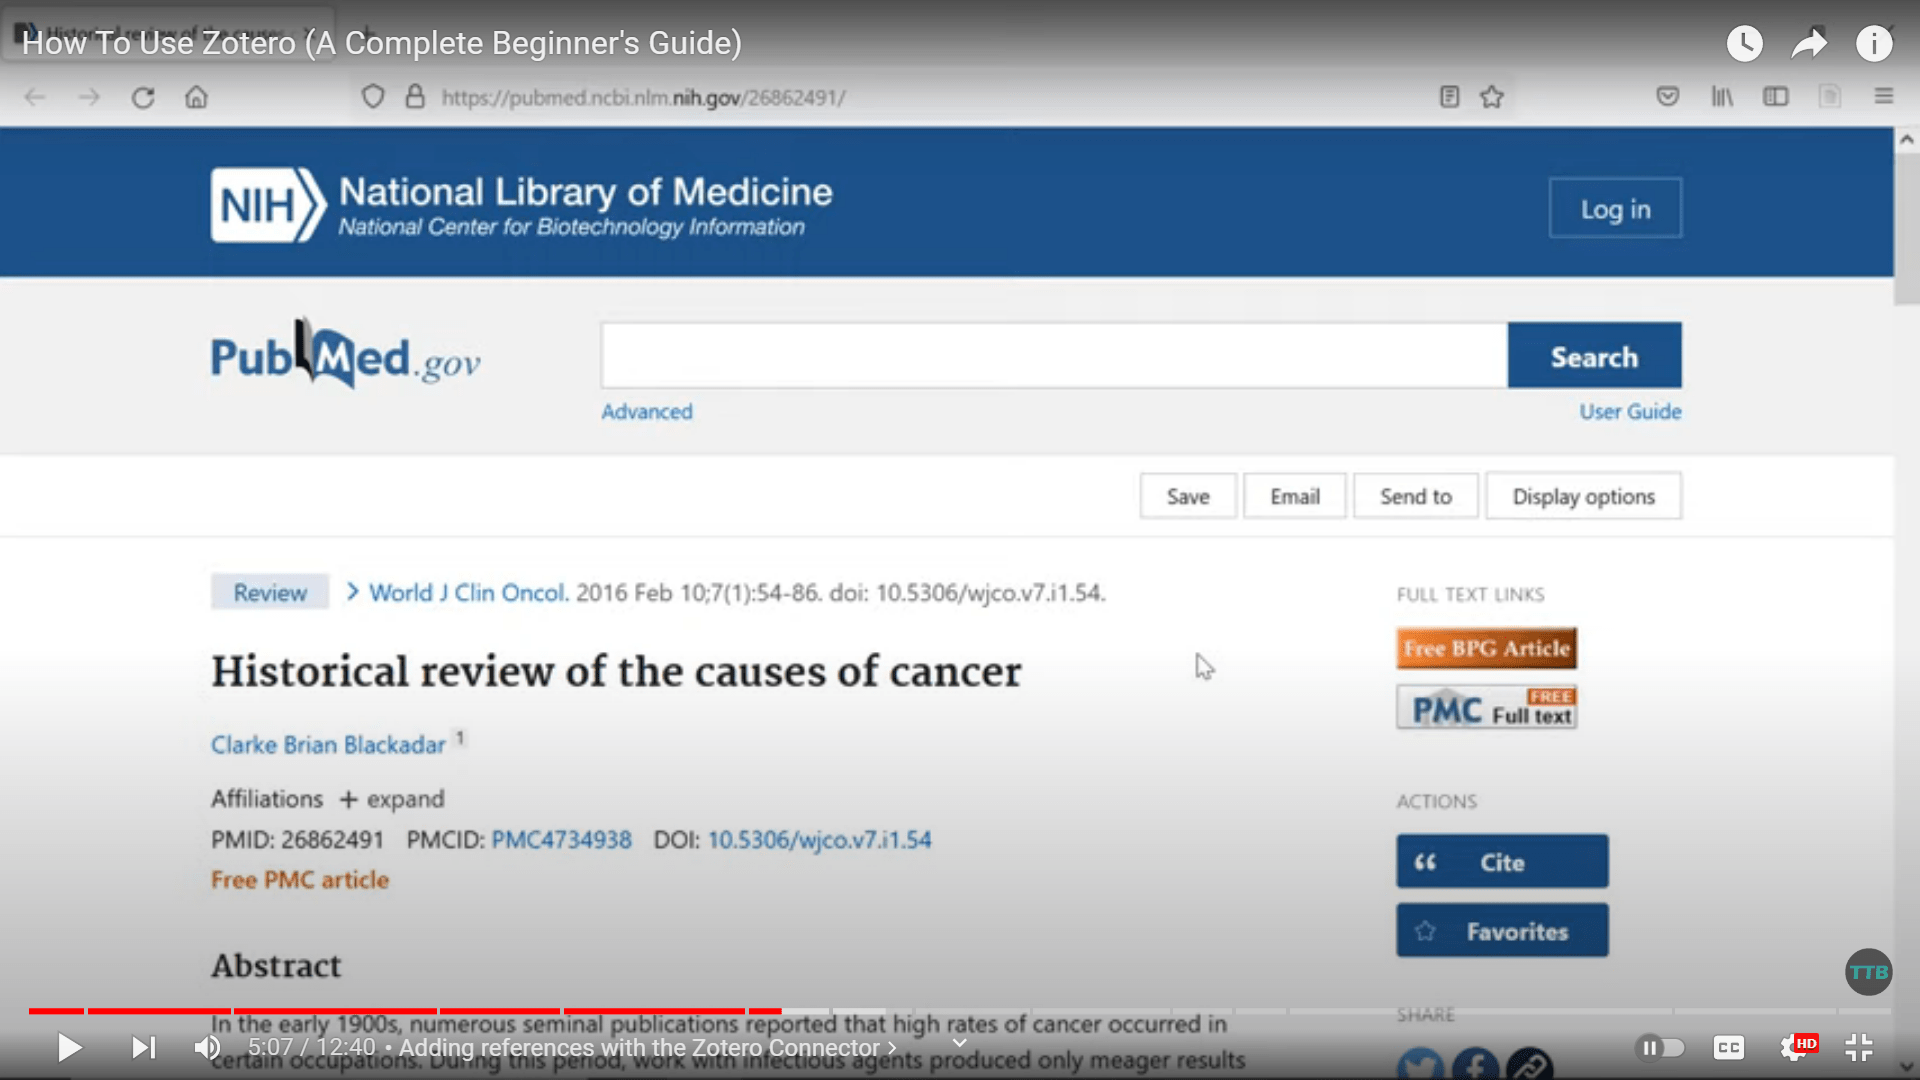1920x1080 pixels.
Task: Click YouTube watch later clock icon
Action: point(1744,43)
